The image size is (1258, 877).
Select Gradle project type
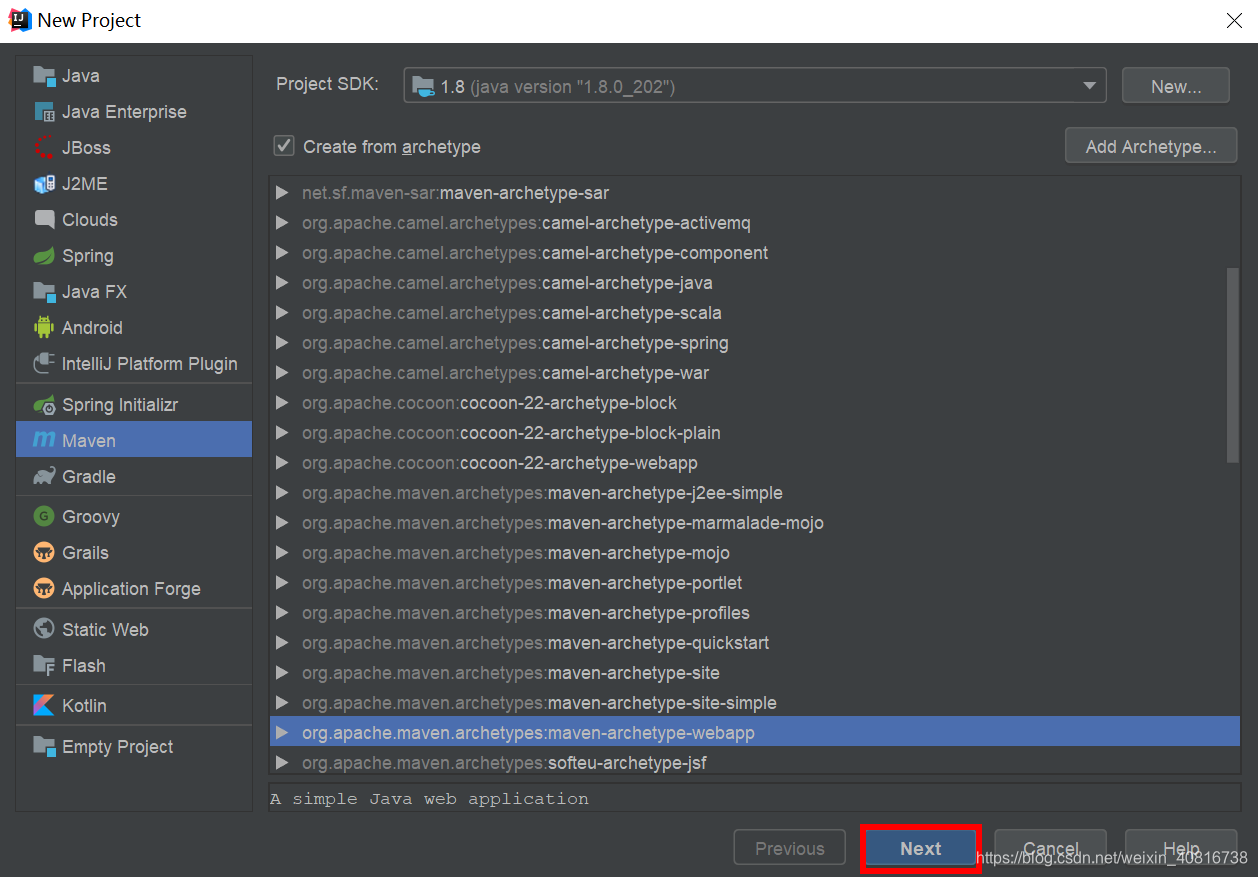pos(134,477)
